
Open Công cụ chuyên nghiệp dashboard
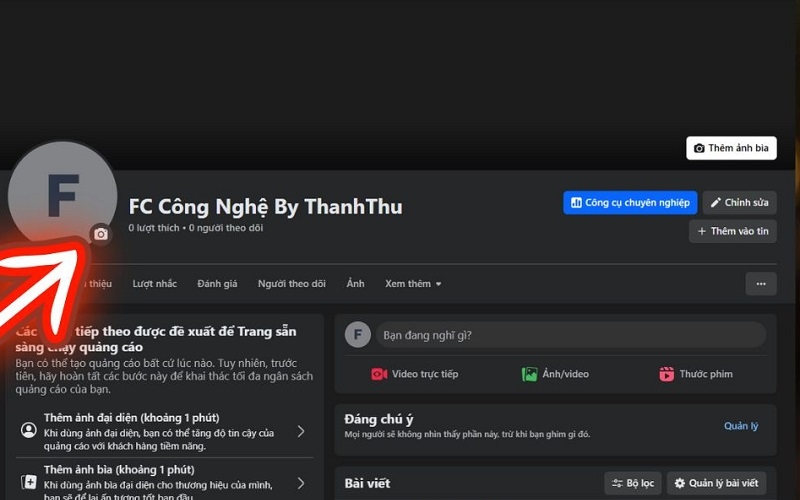630,203
